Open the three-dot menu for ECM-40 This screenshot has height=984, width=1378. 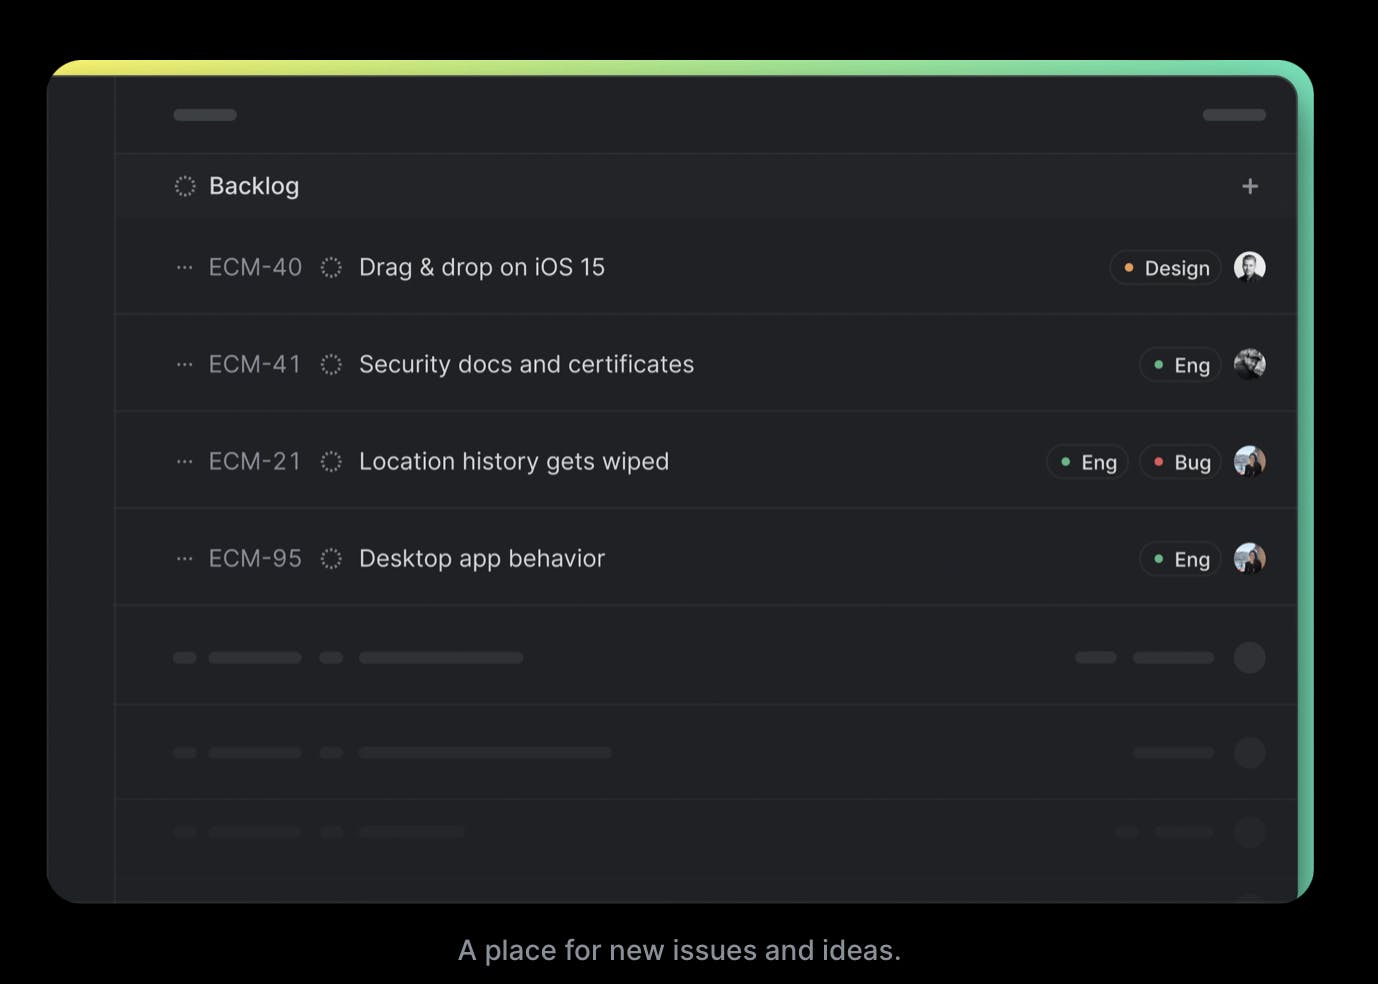pos(184,267)
